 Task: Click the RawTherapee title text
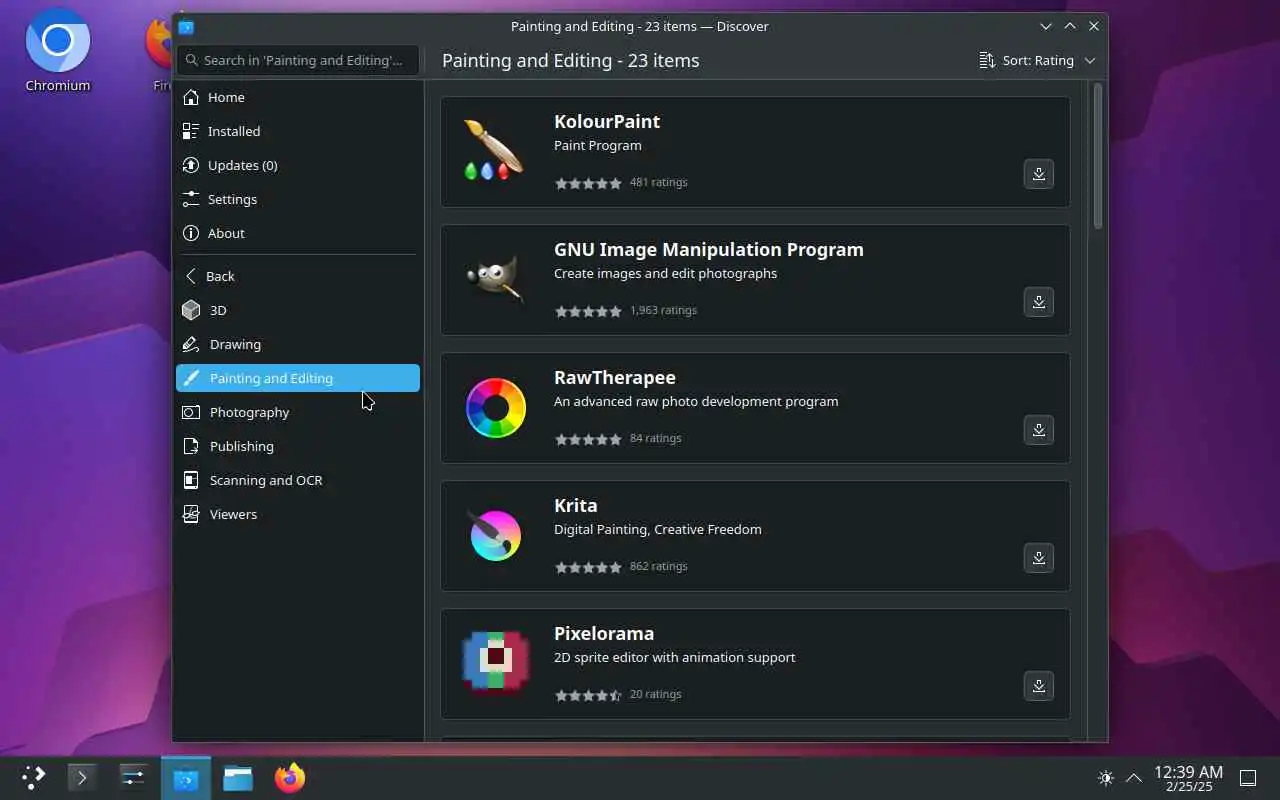[615, 377]
